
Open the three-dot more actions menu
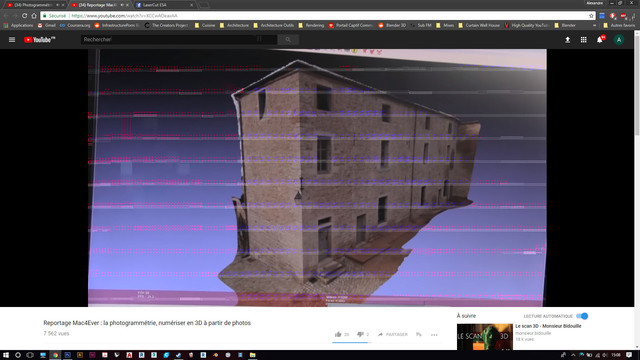tap(434, 335)
